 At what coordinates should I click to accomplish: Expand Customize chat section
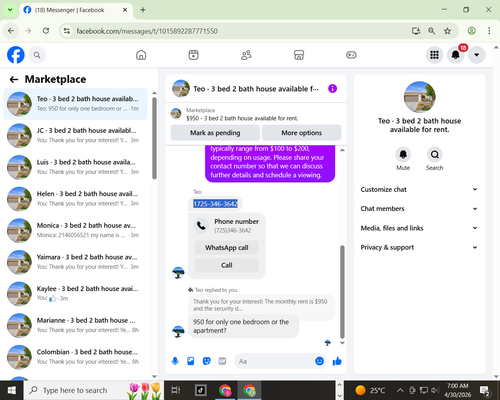pyautogui.click(x=419, y=189)
